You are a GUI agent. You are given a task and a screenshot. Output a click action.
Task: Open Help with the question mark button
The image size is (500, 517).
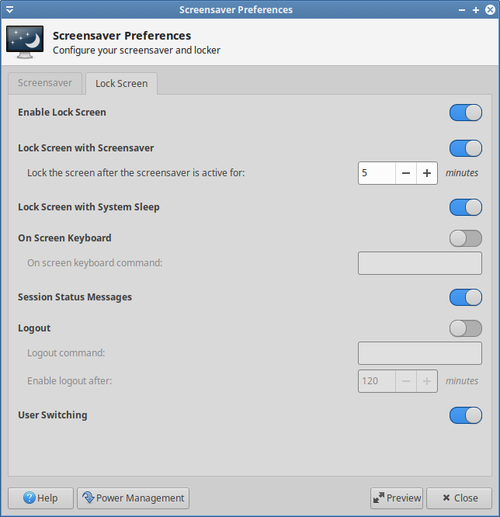tap(41, 498)
